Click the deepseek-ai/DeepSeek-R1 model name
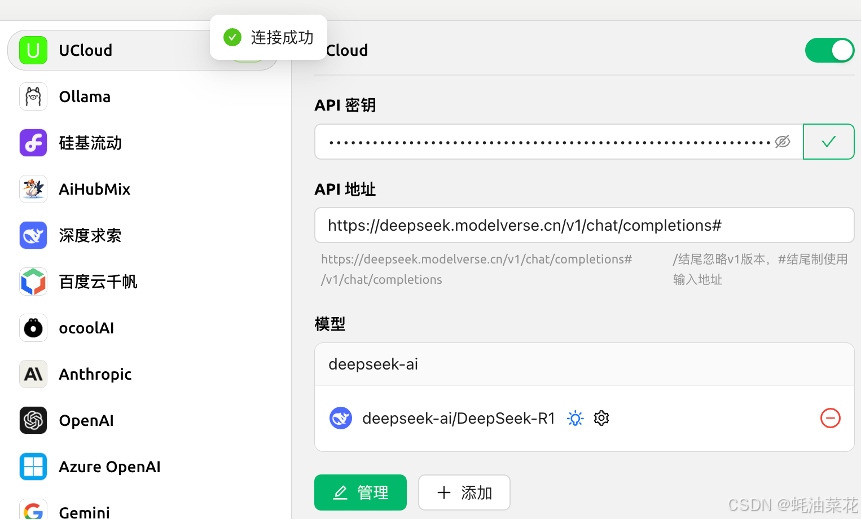This screenshot has height=520, width=862. point(458,418)
